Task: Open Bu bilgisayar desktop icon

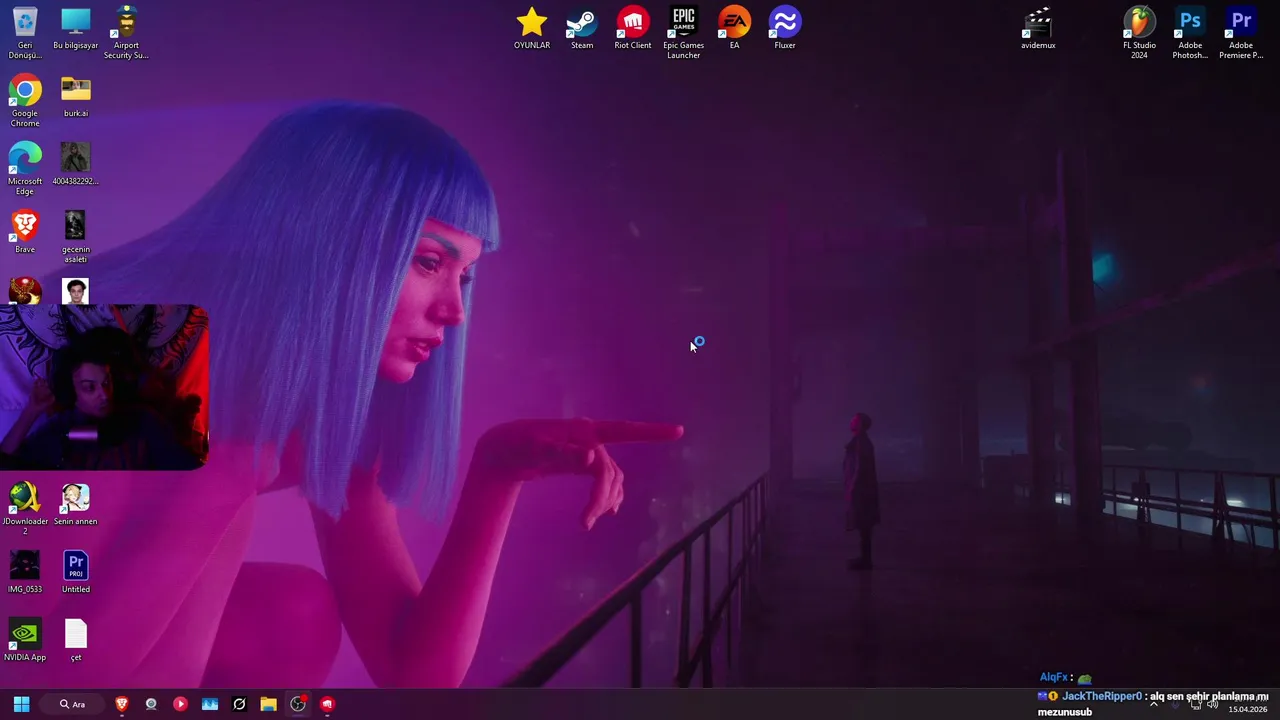Action: click(76, 28)
